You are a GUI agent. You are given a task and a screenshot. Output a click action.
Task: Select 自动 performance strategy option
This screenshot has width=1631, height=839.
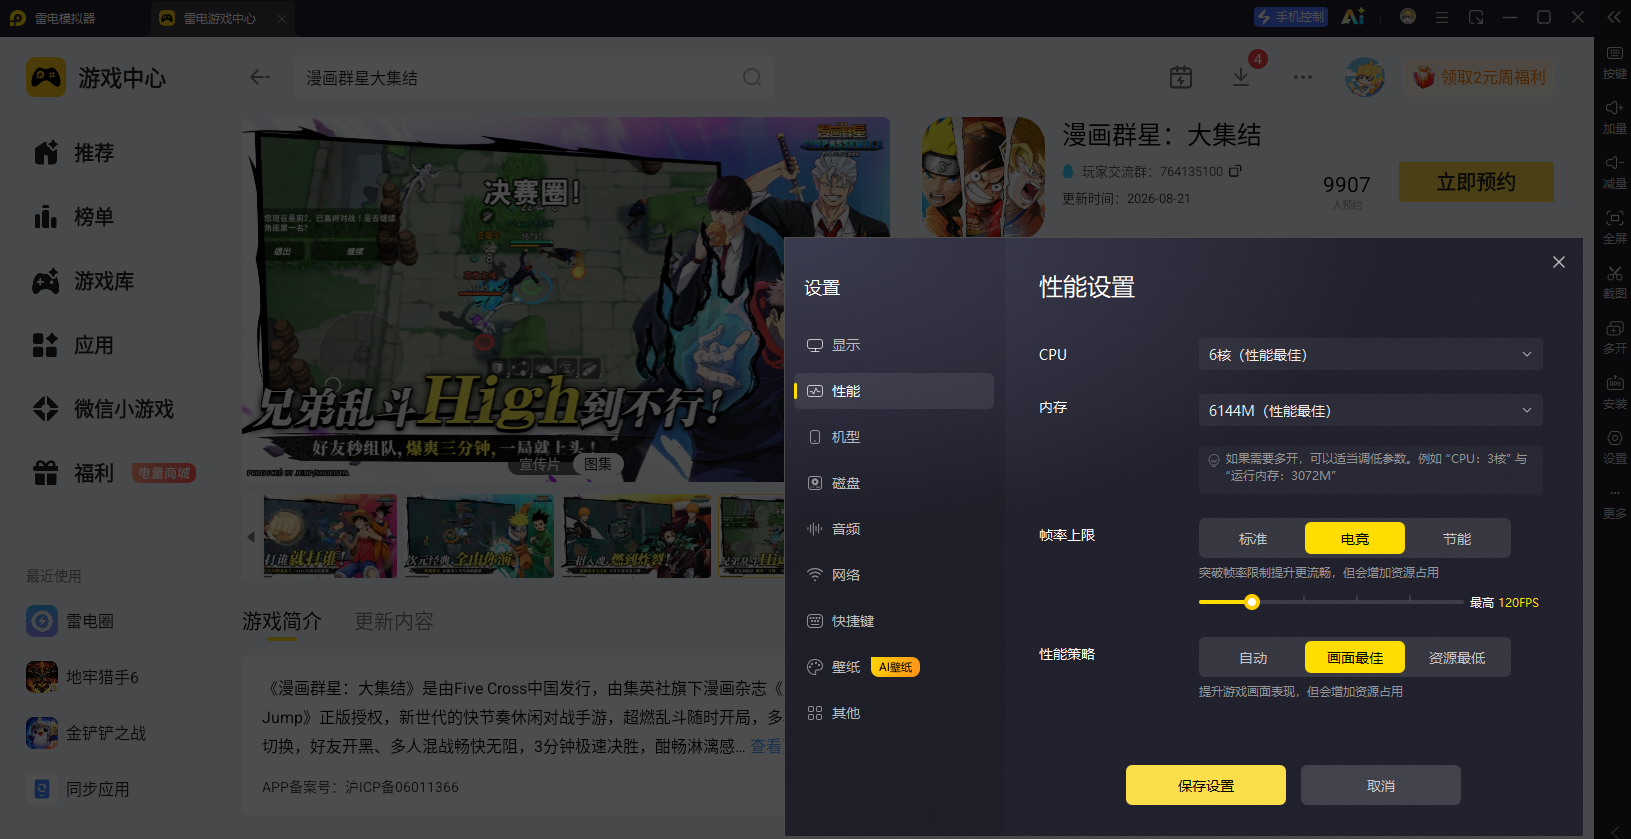pos(1253,658)
